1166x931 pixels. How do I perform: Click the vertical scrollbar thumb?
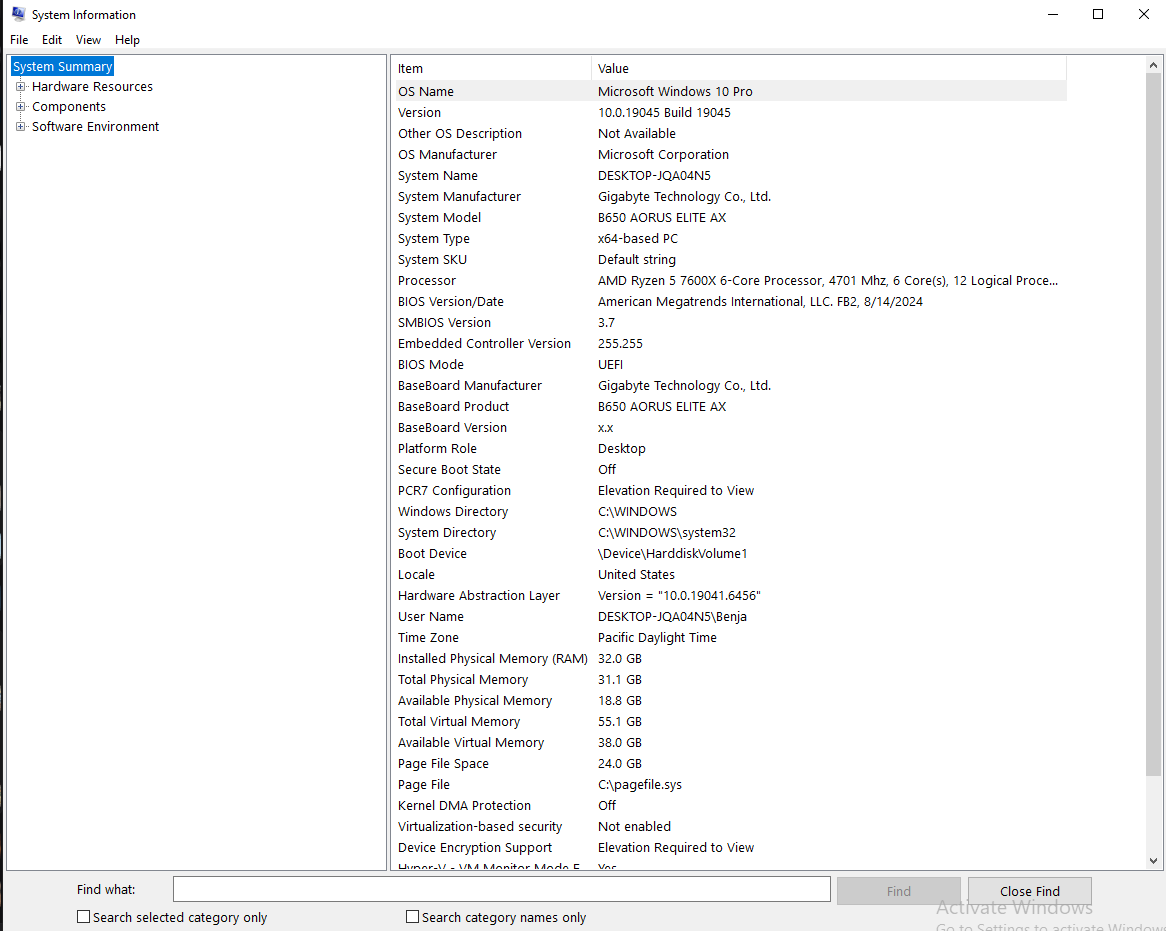[x=1153, y=424]
